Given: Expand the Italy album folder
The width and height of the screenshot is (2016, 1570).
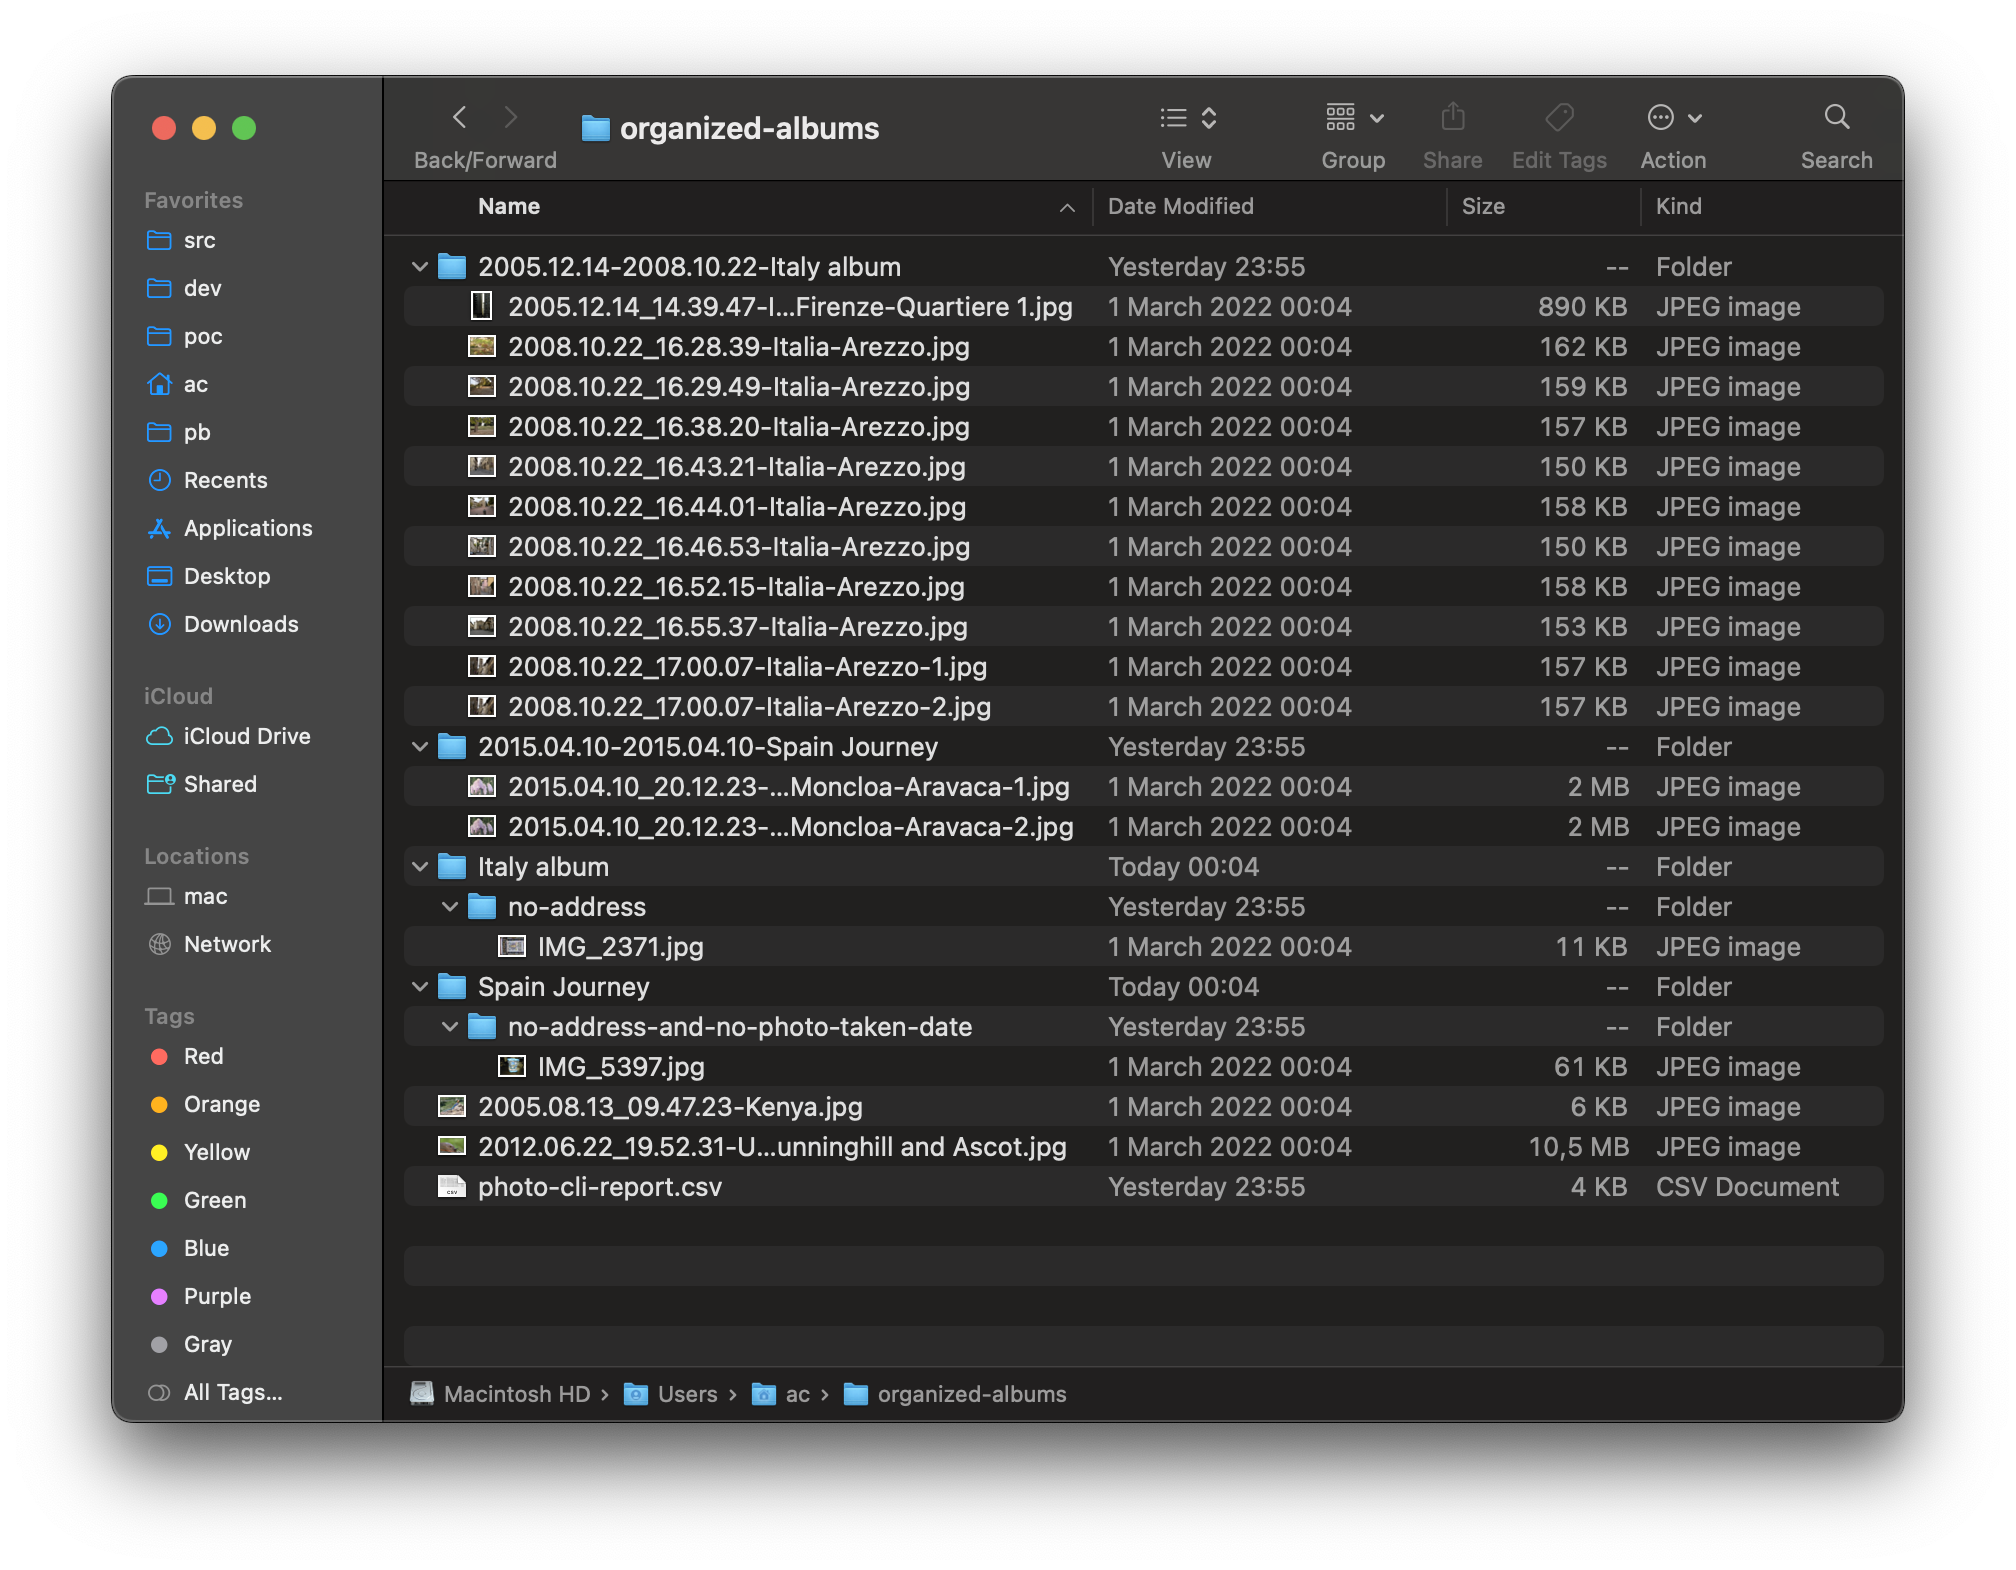Looking at the screenshot, I should (421, 866).
